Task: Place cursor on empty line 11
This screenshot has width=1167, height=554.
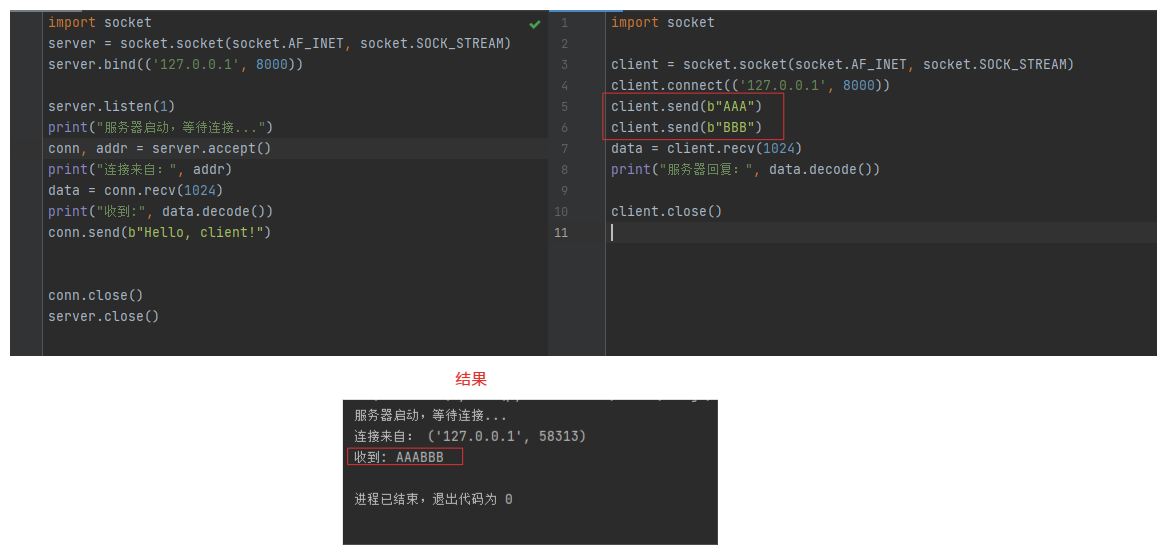Action: pos(800,233)
